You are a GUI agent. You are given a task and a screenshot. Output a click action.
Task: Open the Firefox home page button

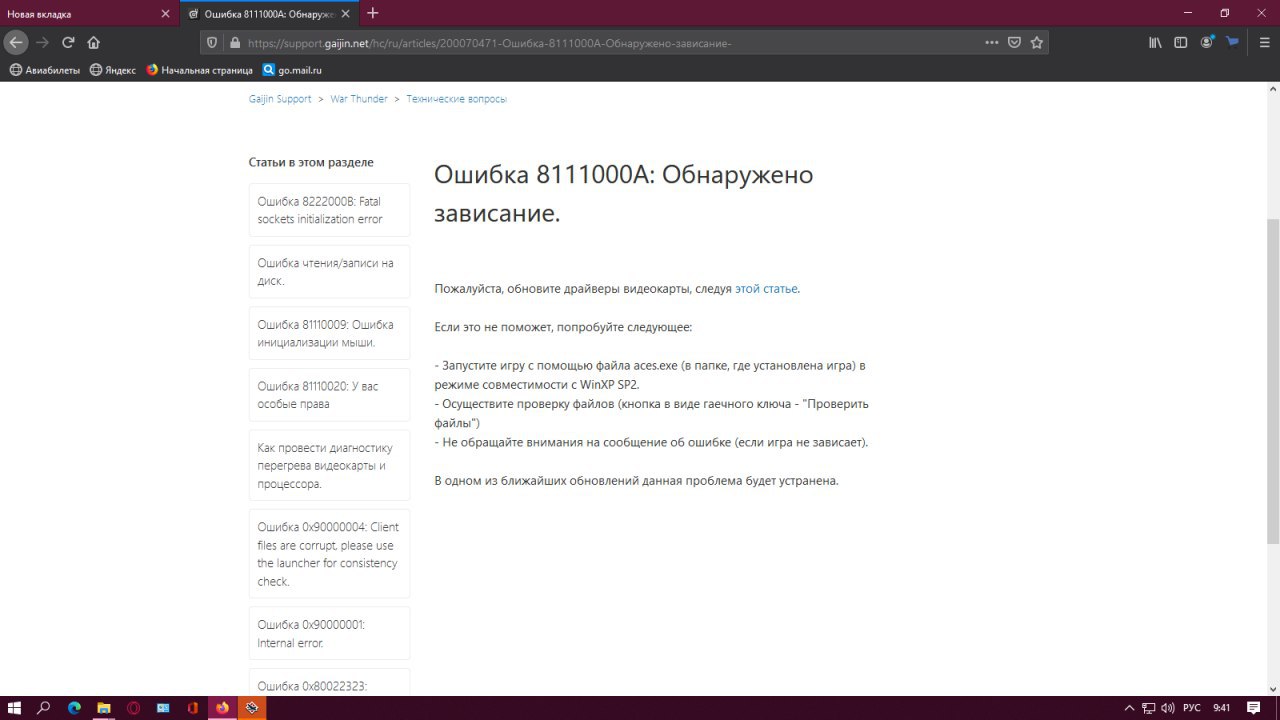coord(94,42)
